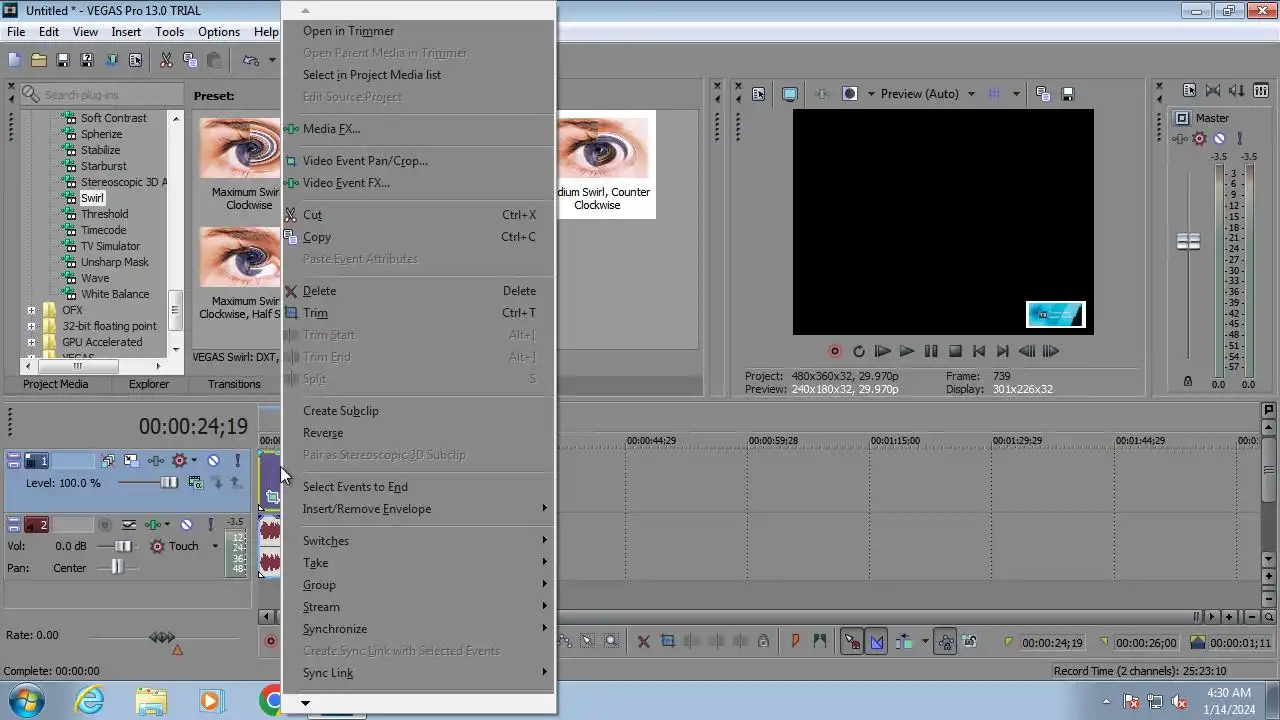This screenshot has width=1280, height=720.
Task: Open video track 1 automation settings gear
Action: coord(180,460)
